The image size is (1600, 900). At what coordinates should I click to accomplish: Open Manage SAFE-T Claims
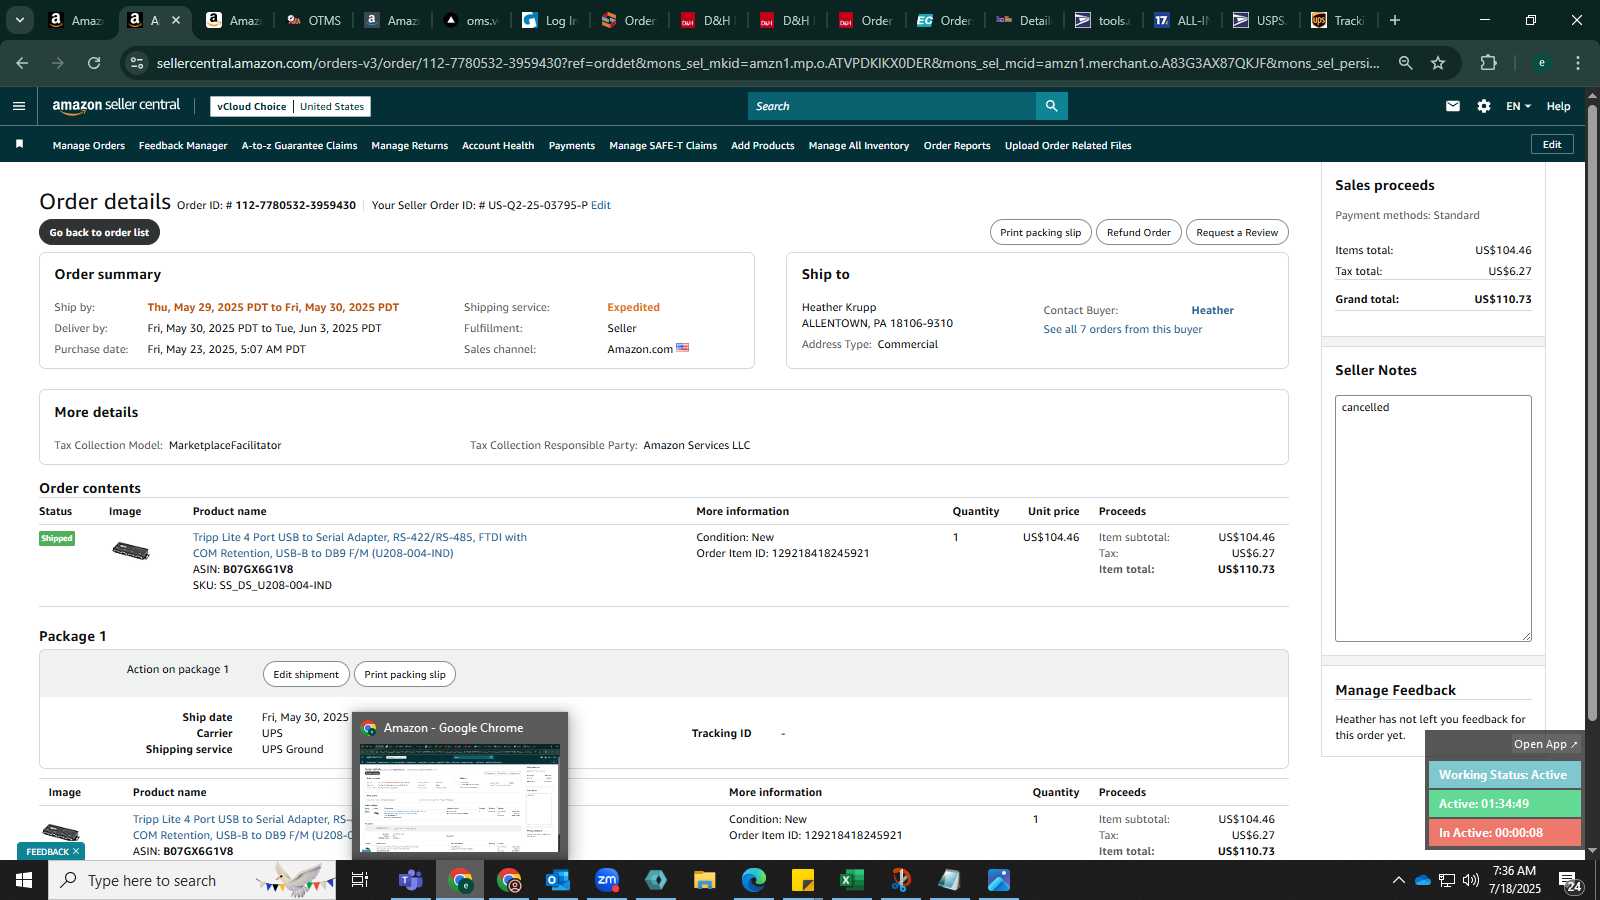coord(663,146)
